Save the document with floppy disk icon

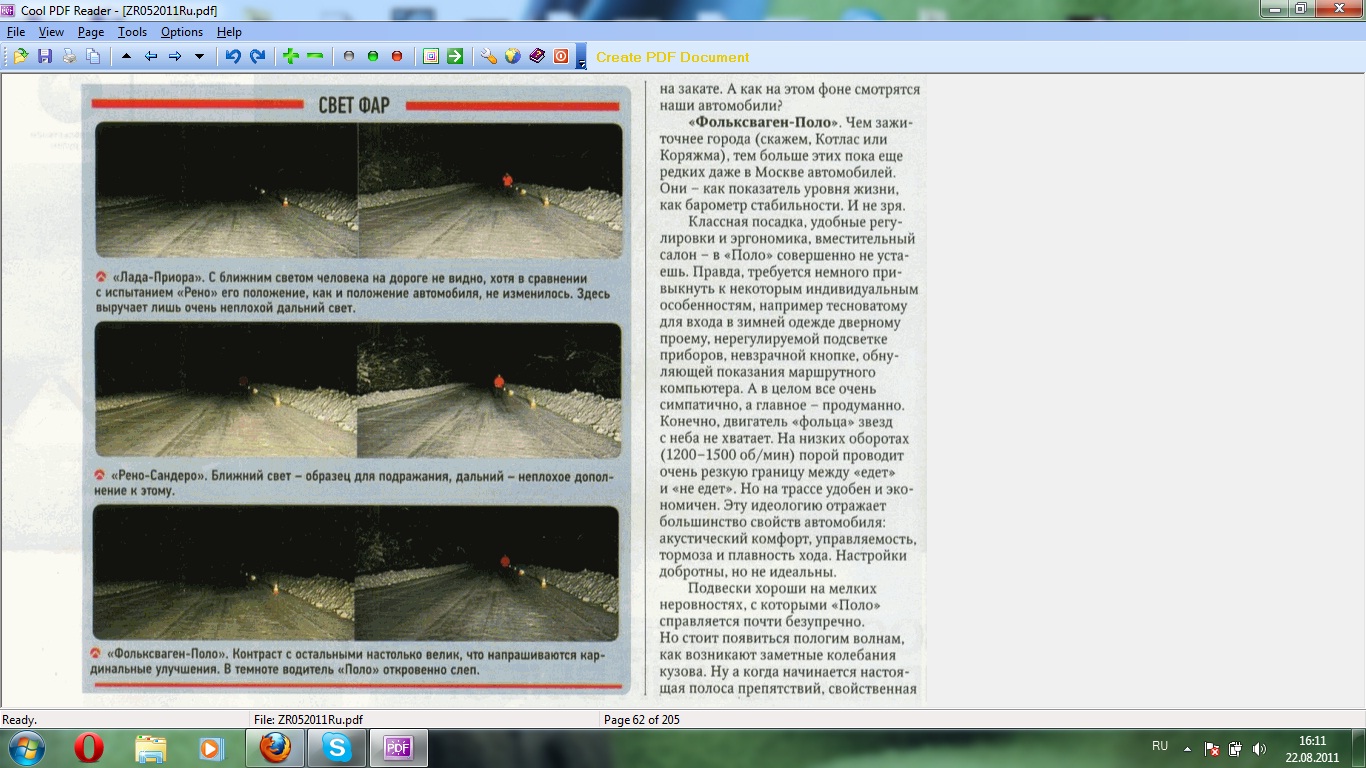click(45, 57)
